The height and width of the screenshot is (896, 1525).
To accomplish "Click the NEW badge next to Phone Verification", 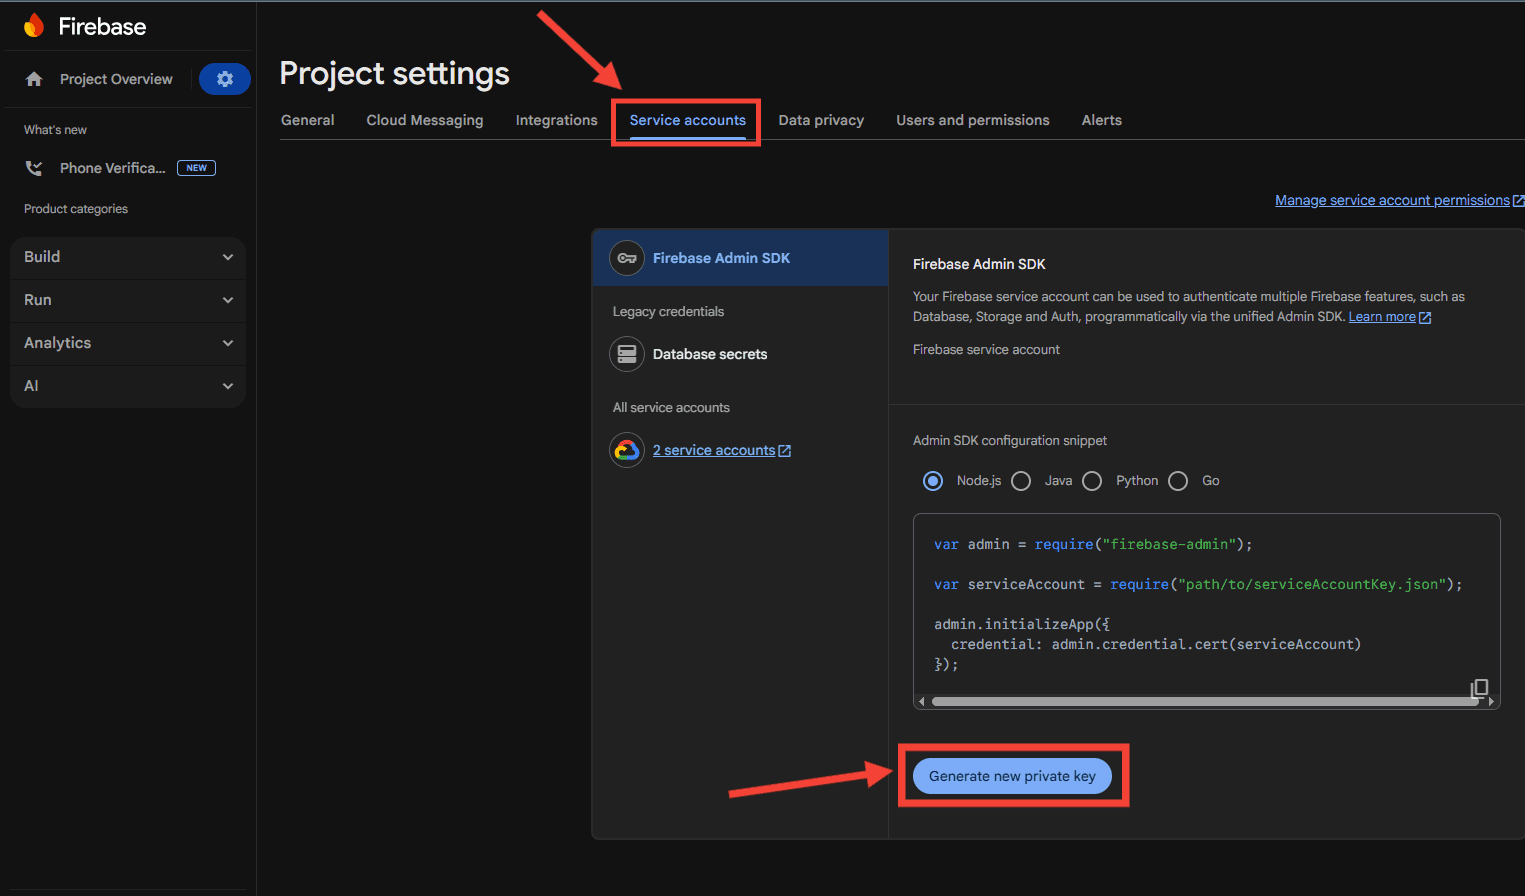I will point(196,168).
